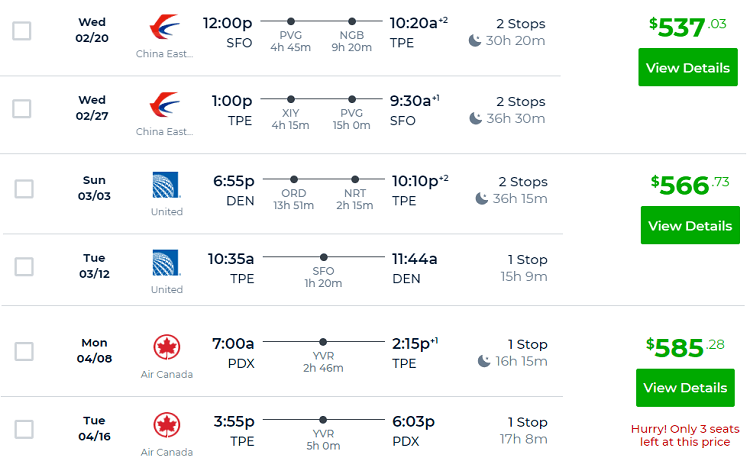750x474 pixels.
Task: Tick the checkbox for Wed 02/27 flight
Action: point(22,109)
